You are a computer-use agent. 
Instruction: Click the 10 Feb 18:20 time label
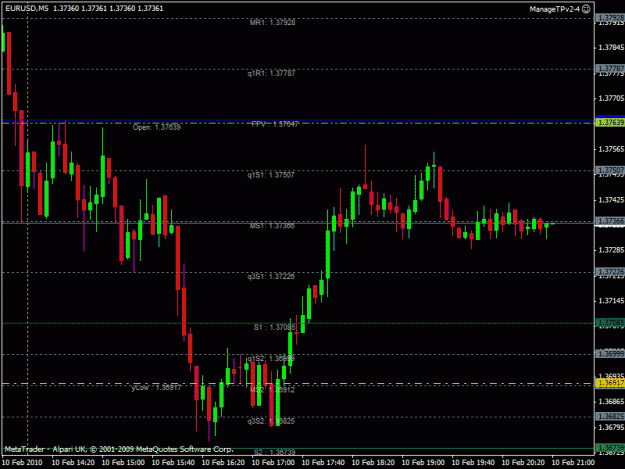pos(373,463)
